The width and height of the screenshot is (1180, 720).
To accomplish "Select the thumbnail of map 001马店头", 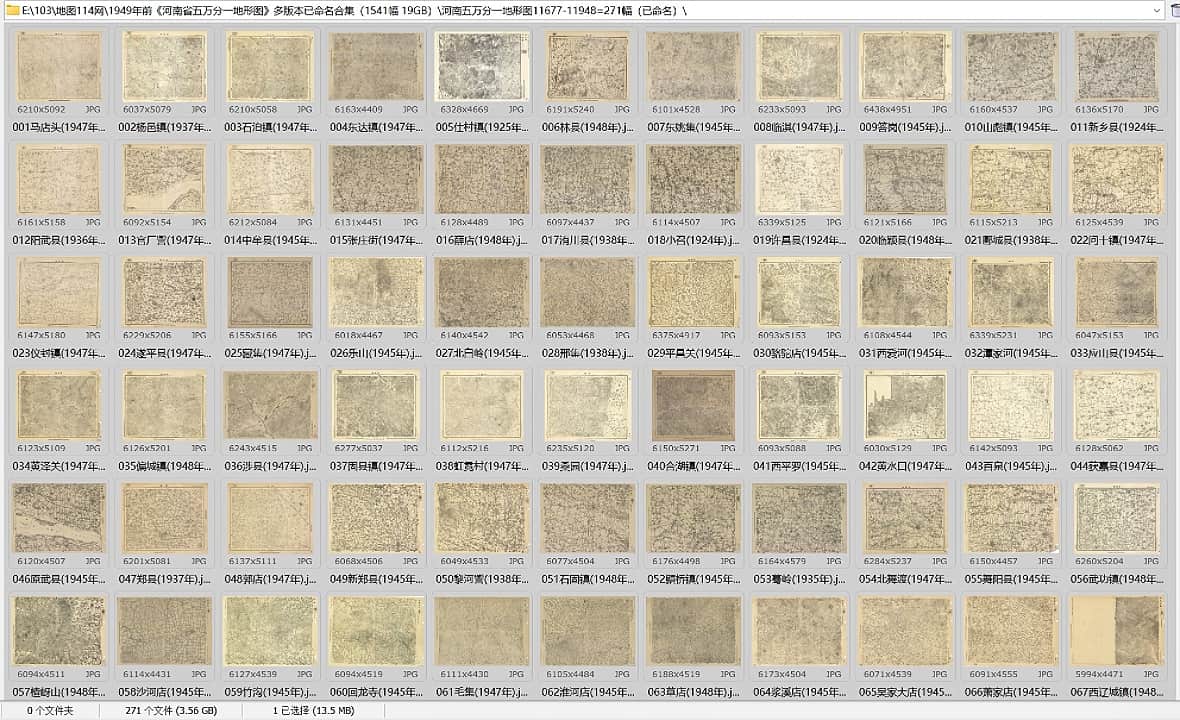I will click(59, 67).
